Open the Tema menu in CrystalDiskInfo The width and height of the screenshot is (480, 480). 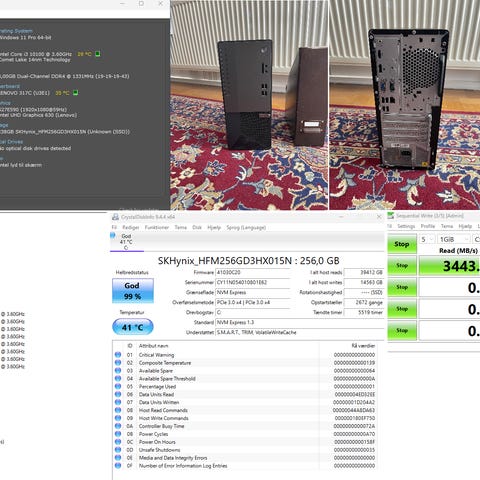(180, 227)
